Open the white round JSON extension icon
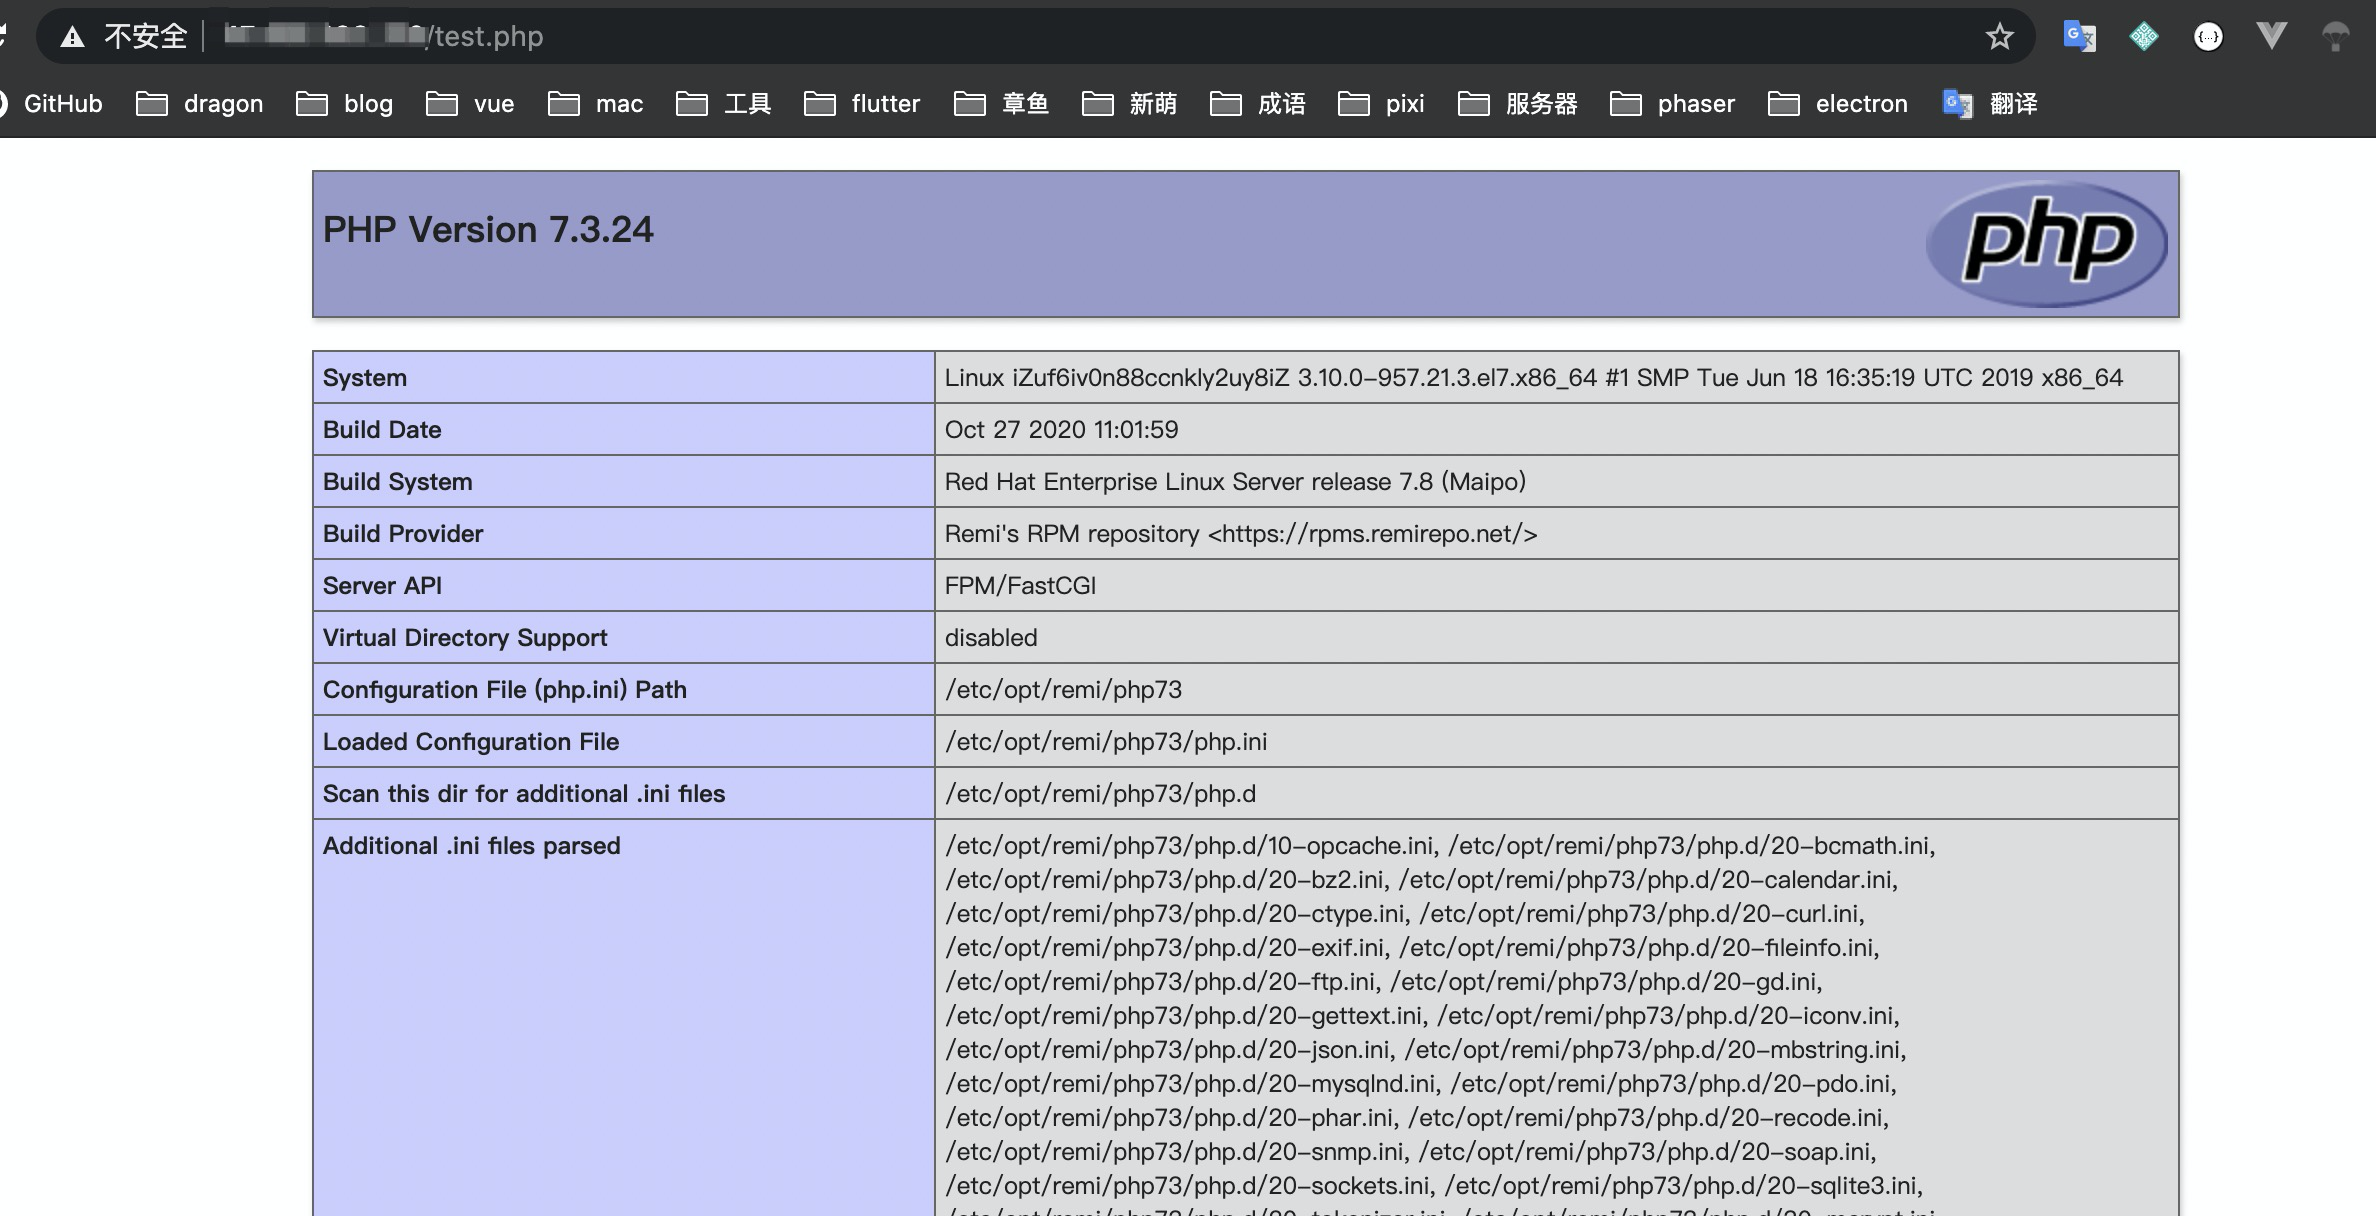 point(2208,37)
